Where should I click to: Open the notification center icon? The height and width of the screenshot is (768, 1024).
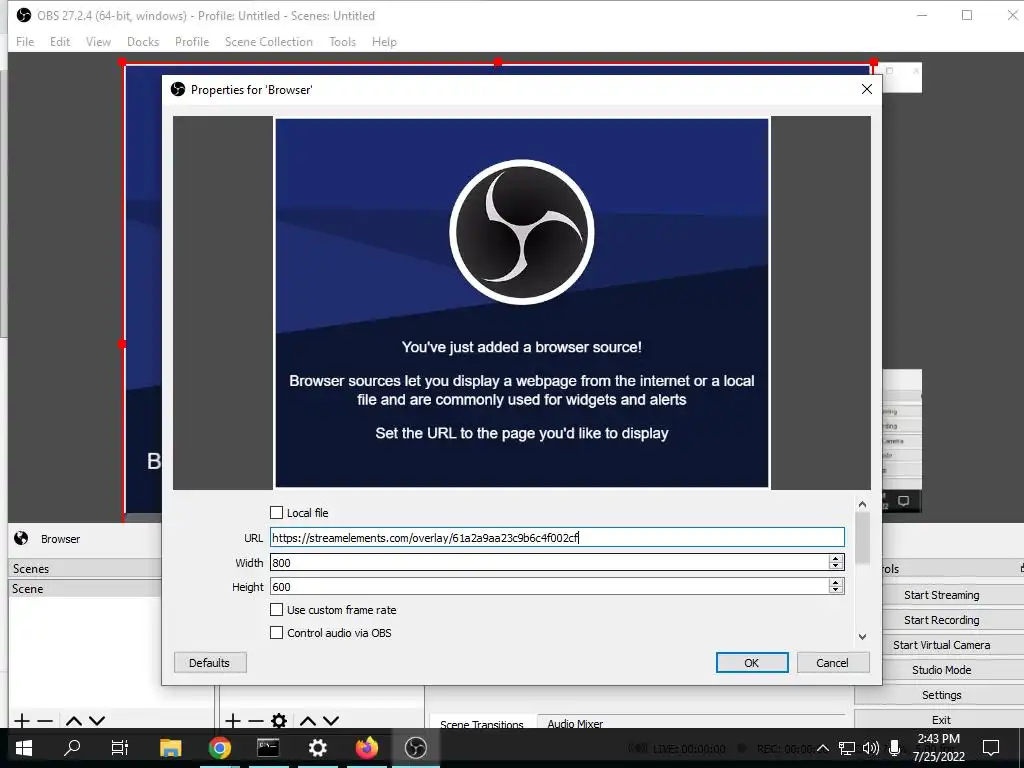click(x=991, y=748)
